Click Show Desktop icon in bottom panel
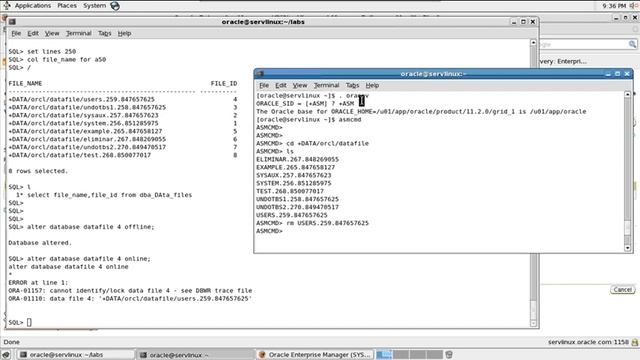This screenshot has width=640, height=360. 6,355
